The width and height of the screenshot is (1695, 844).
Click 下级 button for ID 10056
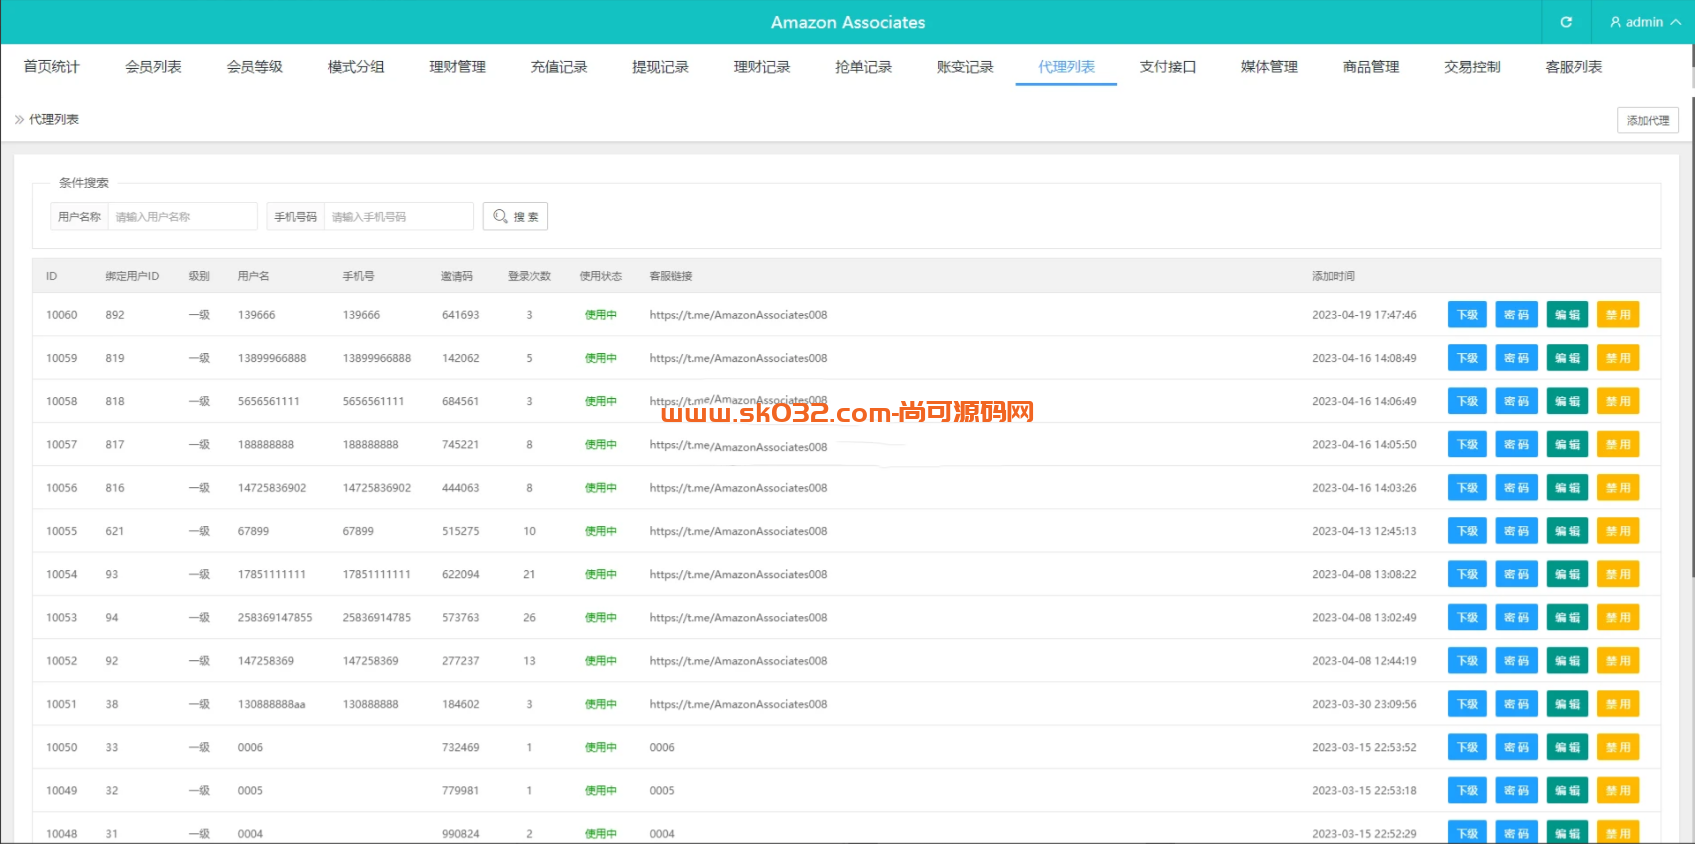coord(1467,488)
